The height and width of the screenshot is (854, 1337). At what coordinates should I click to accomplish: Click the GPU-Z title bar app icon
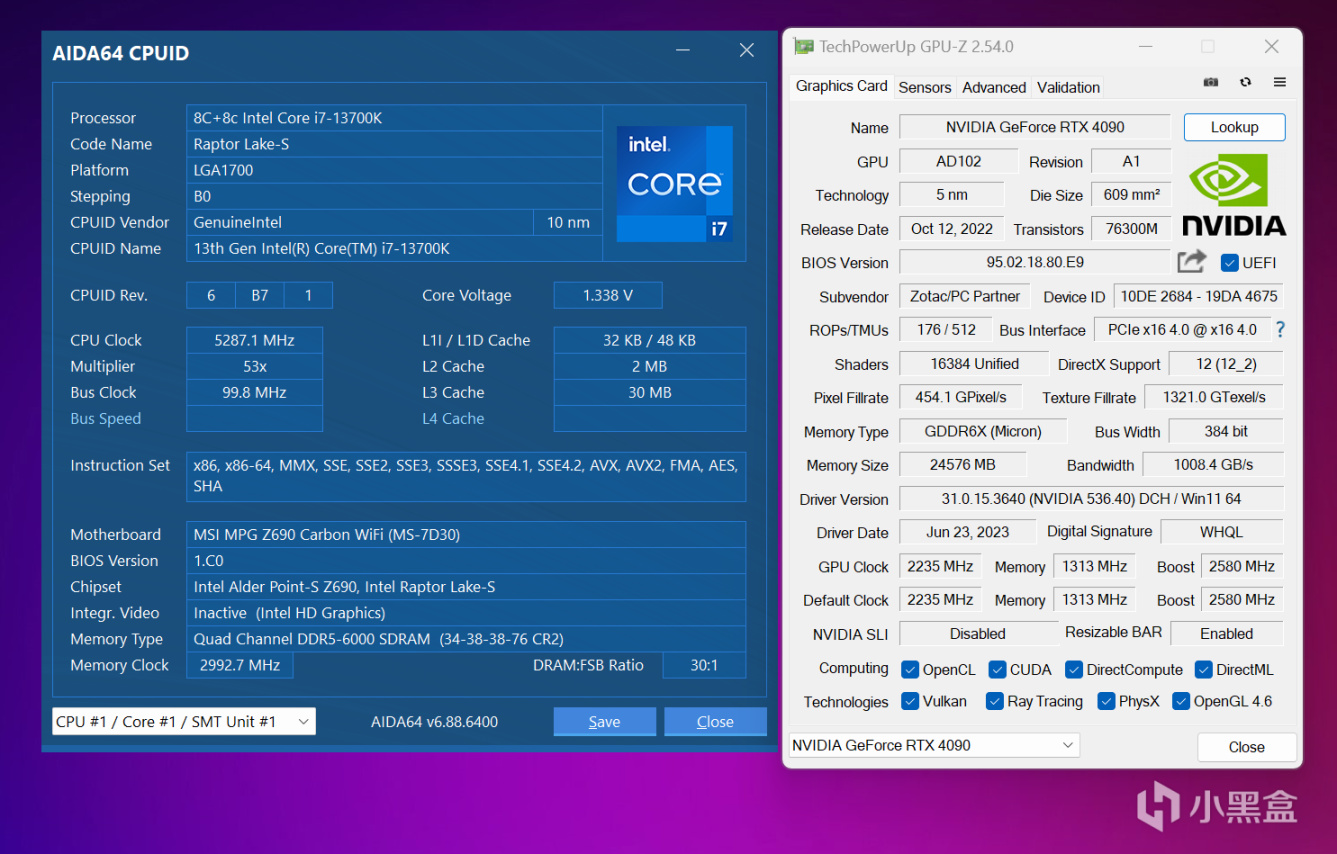(x=803, y=47)
